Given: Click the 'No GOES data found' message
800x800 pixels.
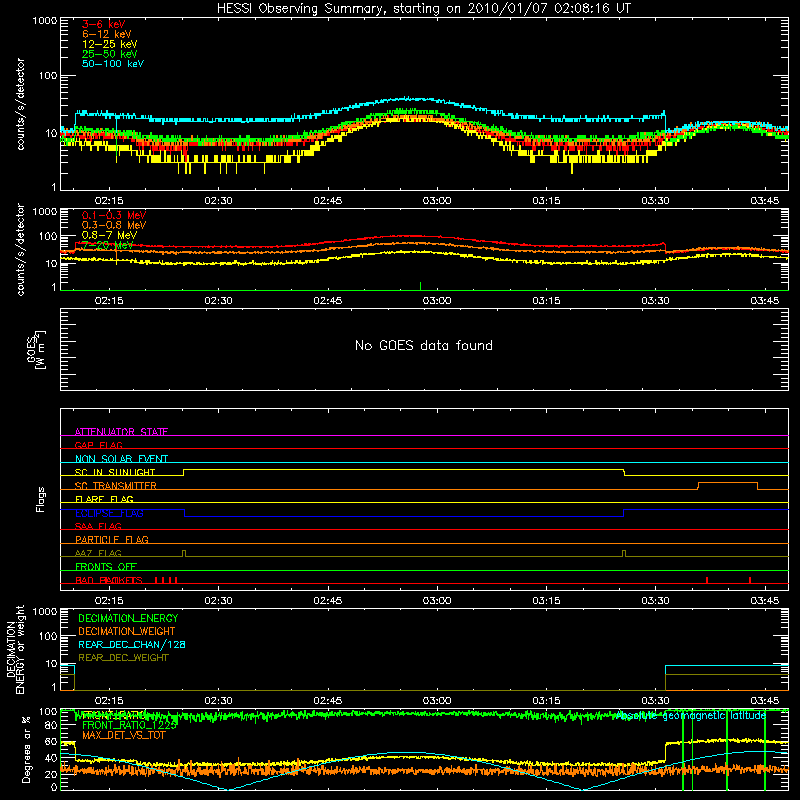Looking at the screenshot, I should pos(424,345).
